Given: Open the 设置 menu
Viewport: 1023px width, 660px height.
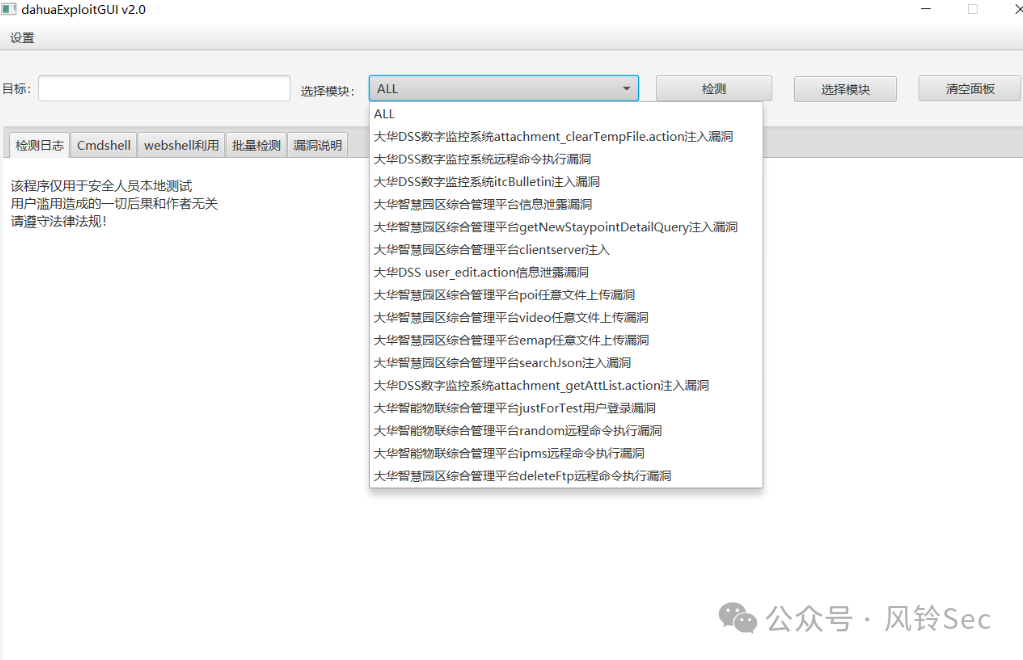Looking at the screenshot, I should [x=22, y=38].
